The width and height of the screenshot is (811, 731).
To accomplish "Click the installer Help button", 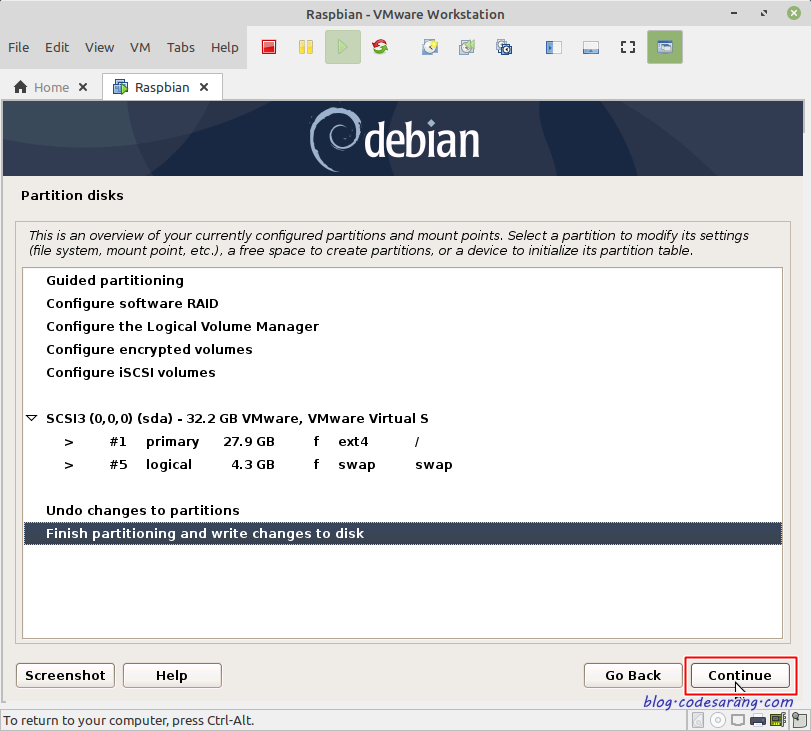I will coord(172,676).
